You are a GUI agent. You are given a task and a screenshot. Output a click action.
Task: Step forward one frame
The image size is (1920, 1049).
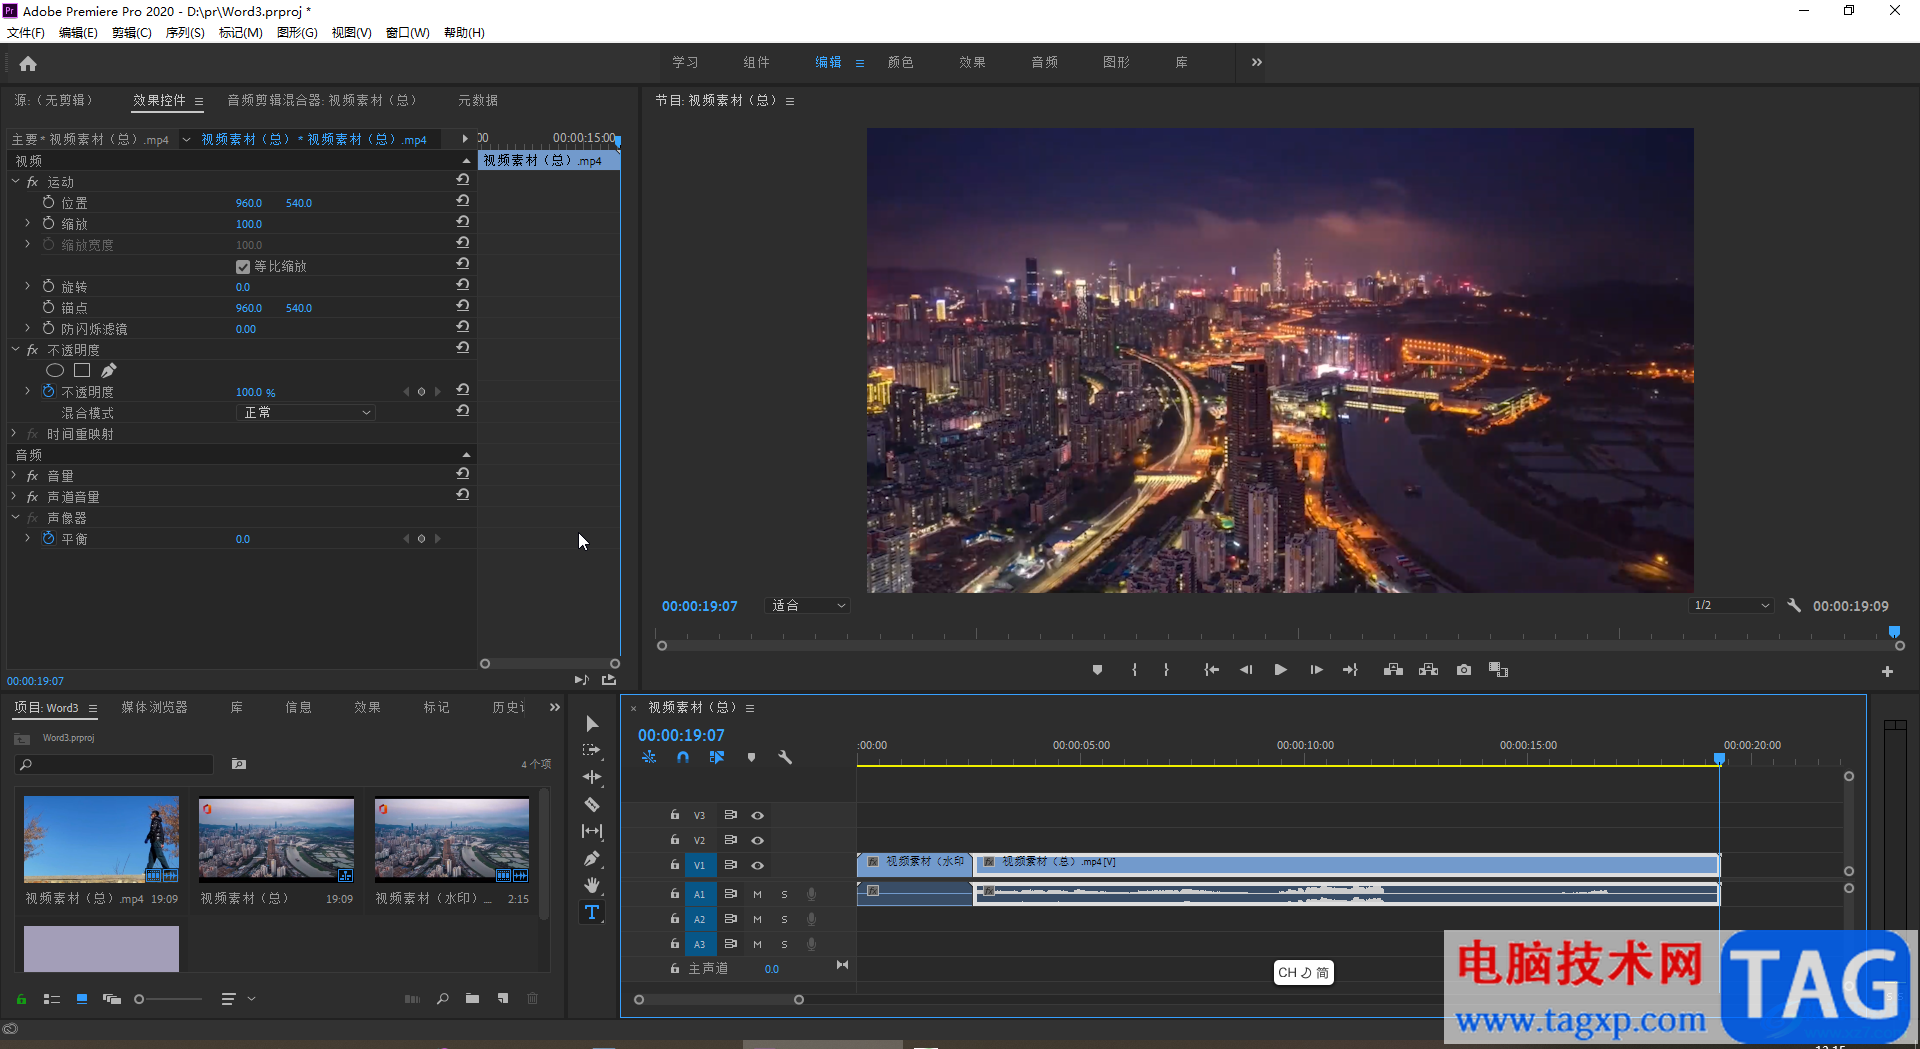tap(1316, 670)
